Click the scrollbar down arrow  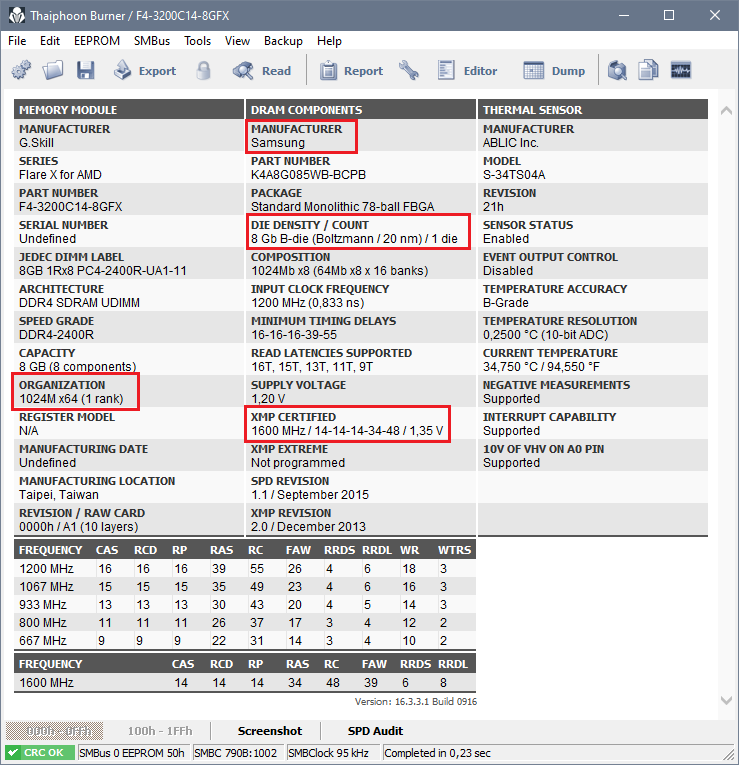pyautogui.click(x=726, y=700)
